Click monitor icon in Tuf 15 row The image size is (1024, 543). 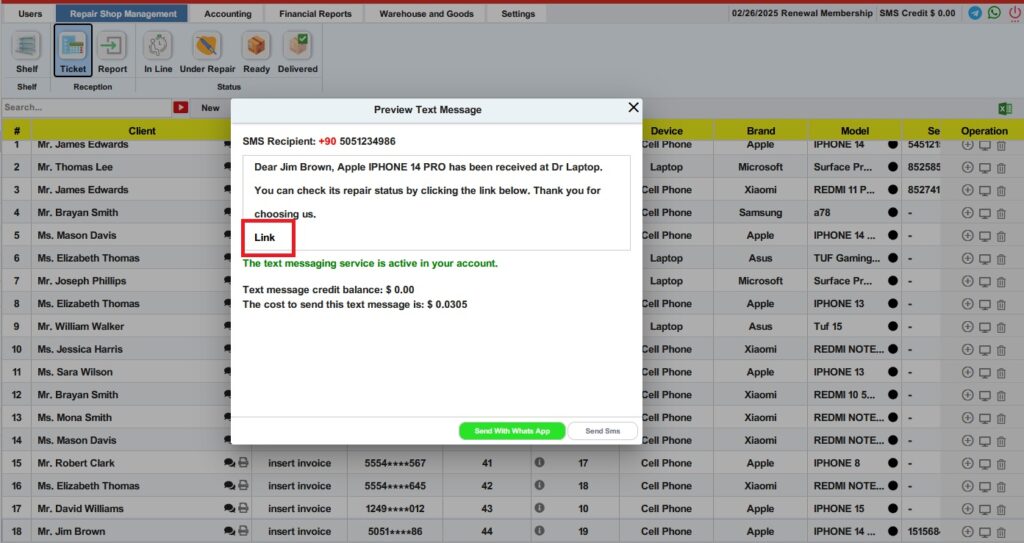tap(985, 327)
